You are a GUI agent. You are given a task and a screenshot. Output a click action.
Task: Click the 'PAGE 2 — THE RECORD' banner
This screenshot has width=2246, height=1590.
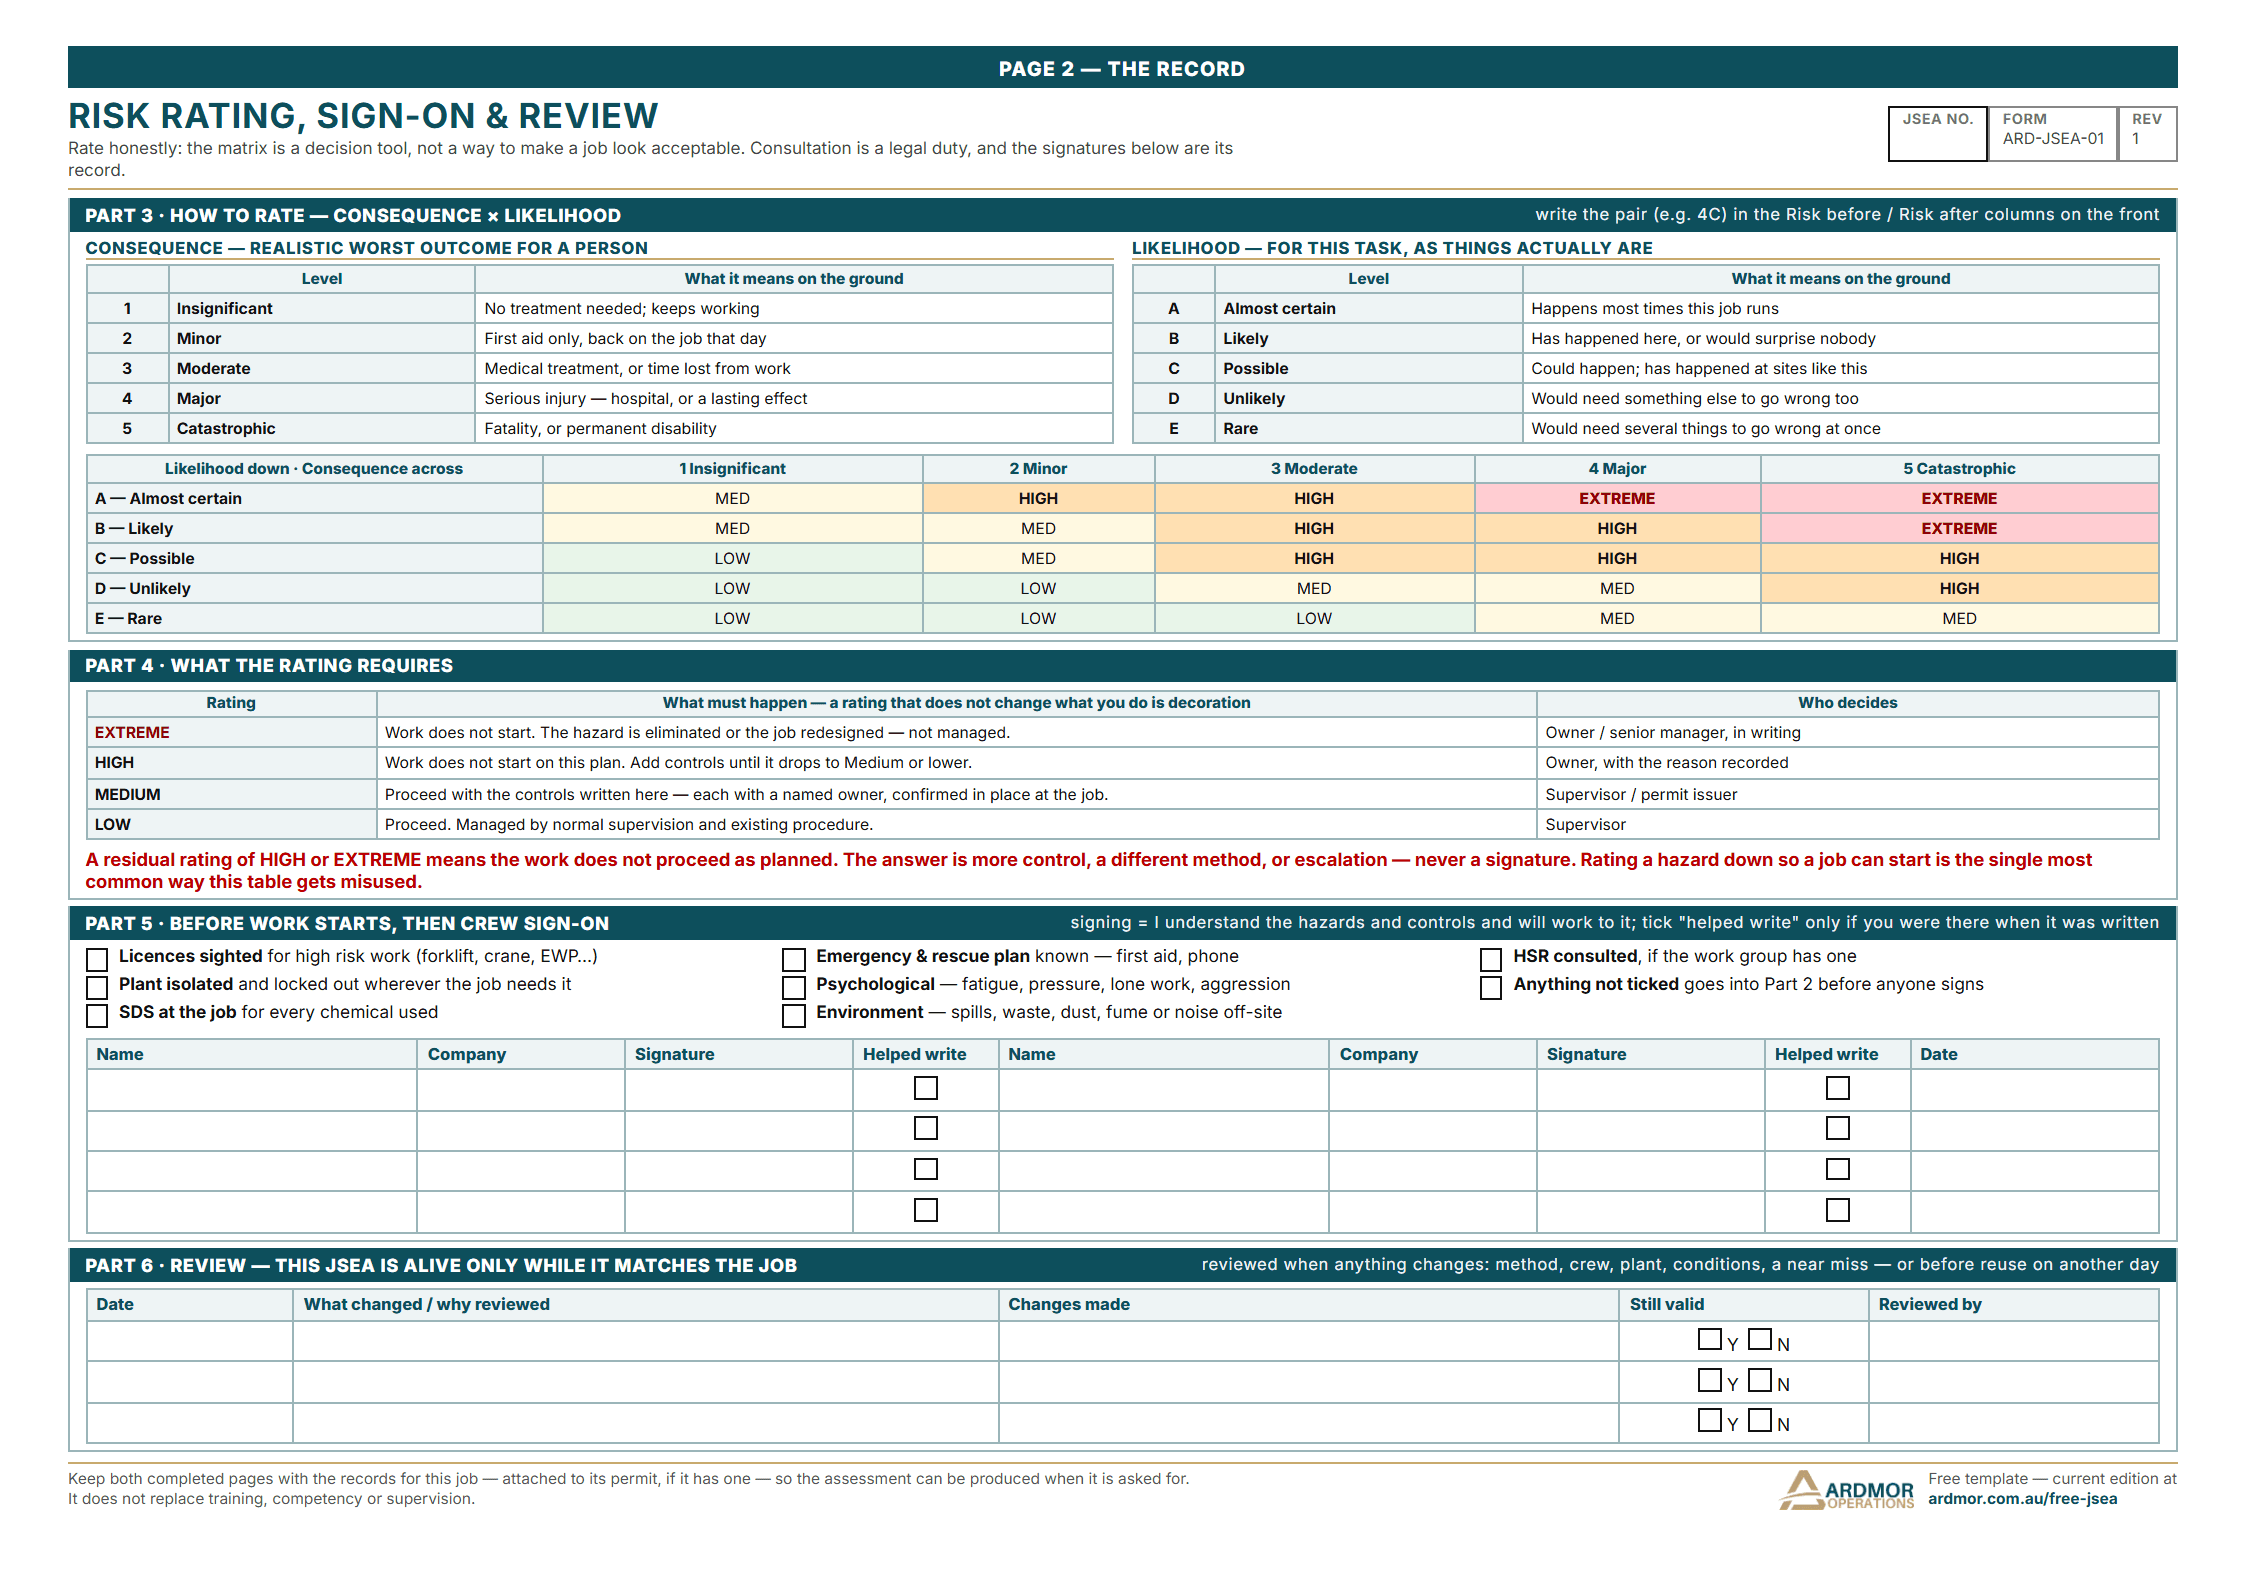(x=1122, y=68)
